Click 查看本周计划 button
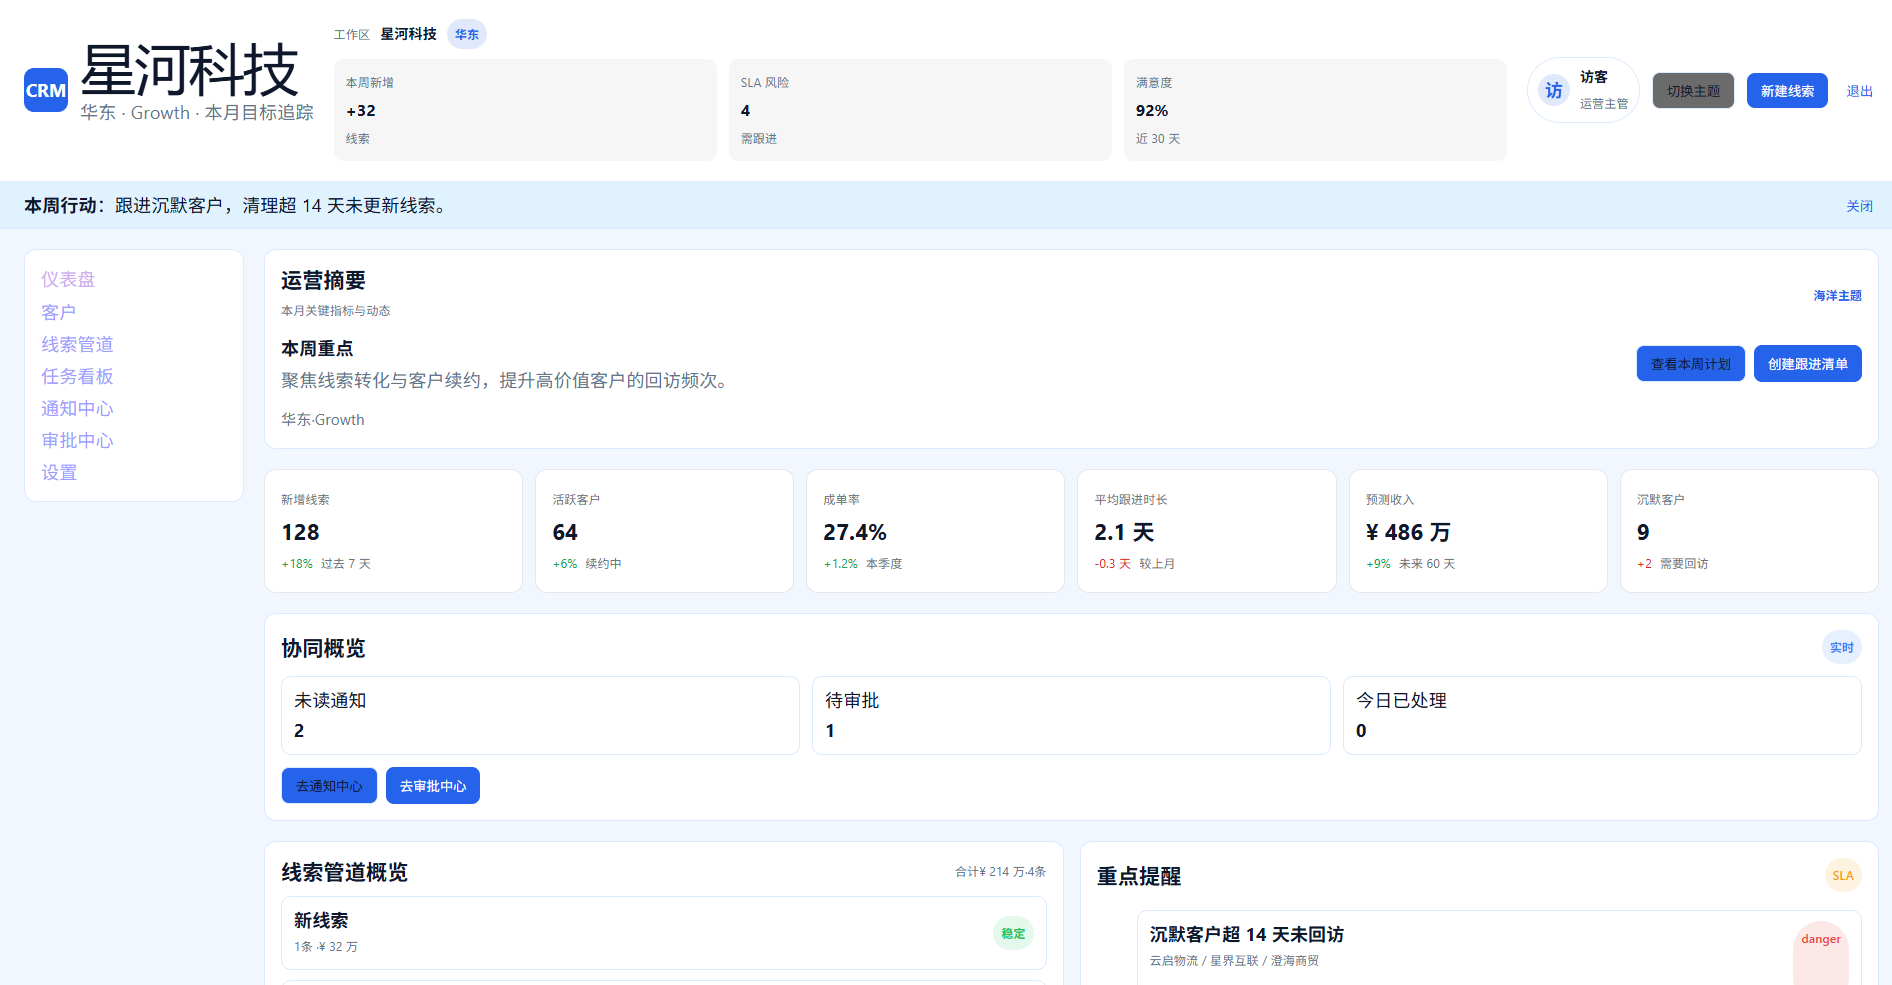 click(x=1690, y=364)
